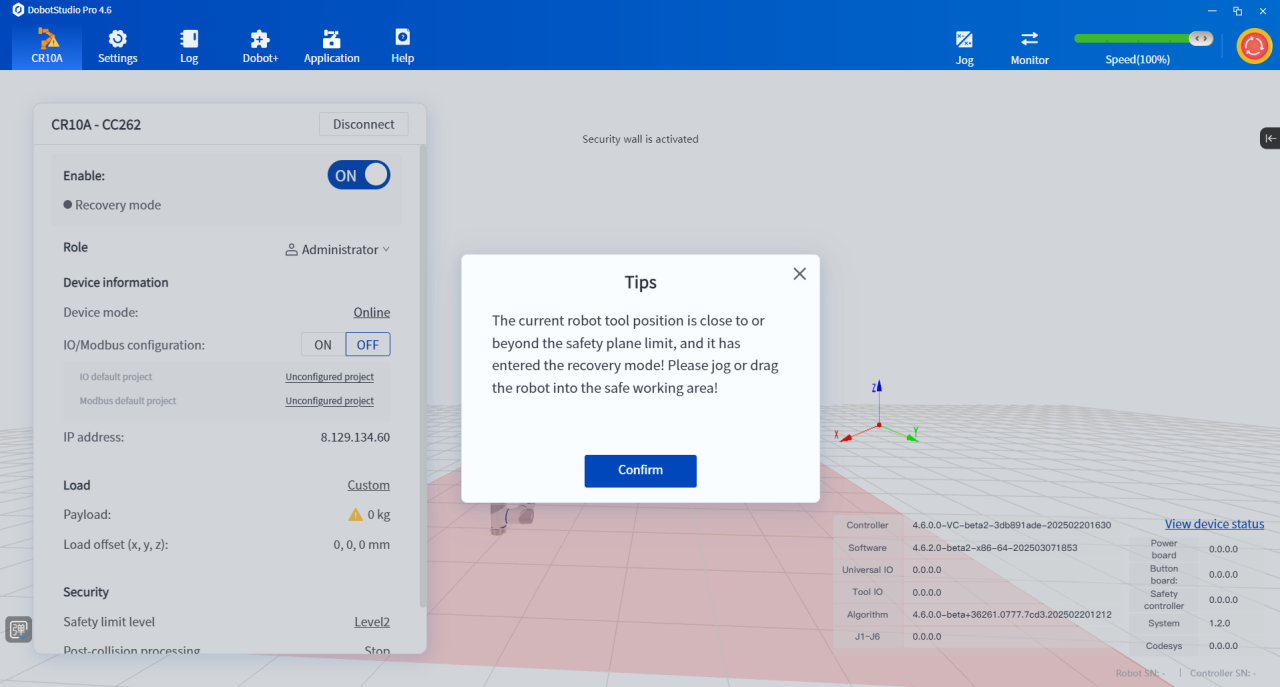1280x687 pixels.
Task: Open the Settings gear icon
Action: pyautogui.click(x=117, y=40)
